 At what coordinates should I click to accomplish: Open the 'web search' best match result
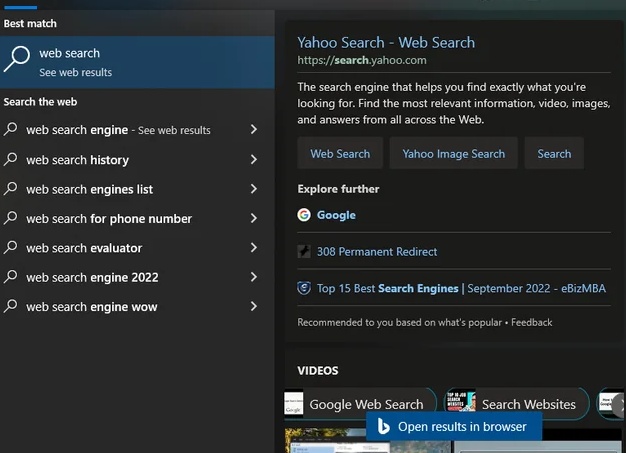point(137,62)
